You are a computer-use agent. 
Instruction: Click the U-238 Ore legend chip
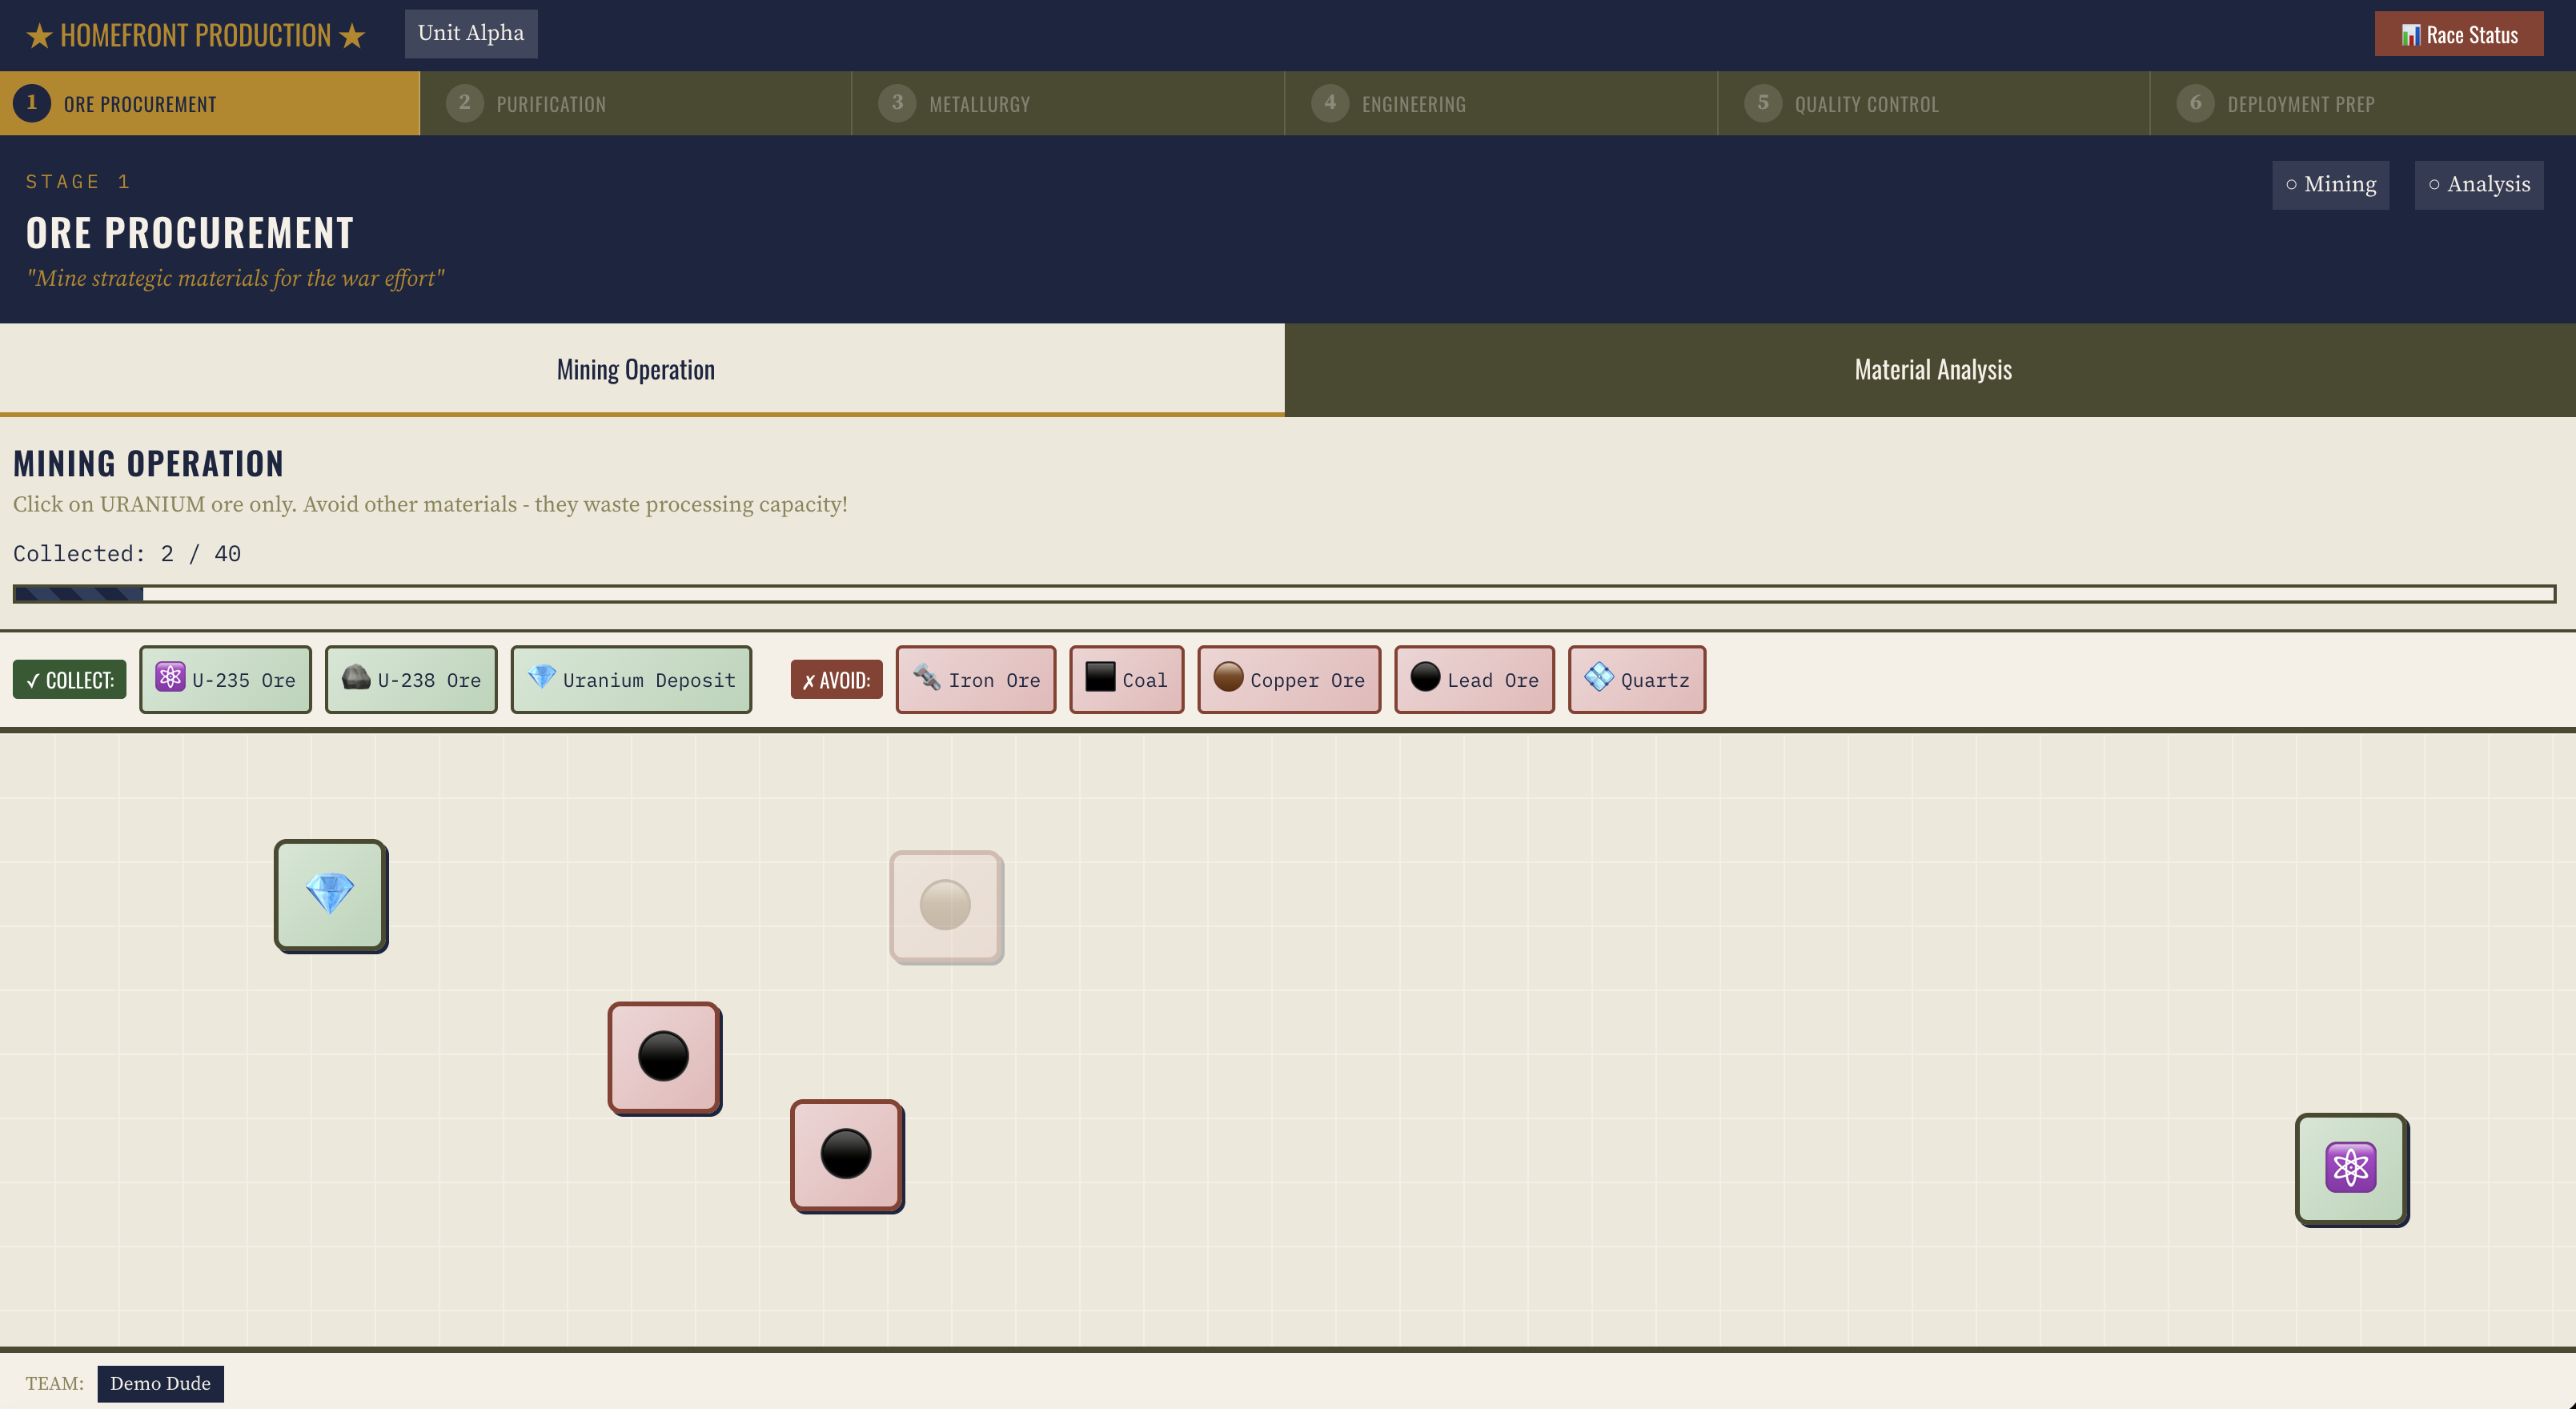[x=411, y=680]
